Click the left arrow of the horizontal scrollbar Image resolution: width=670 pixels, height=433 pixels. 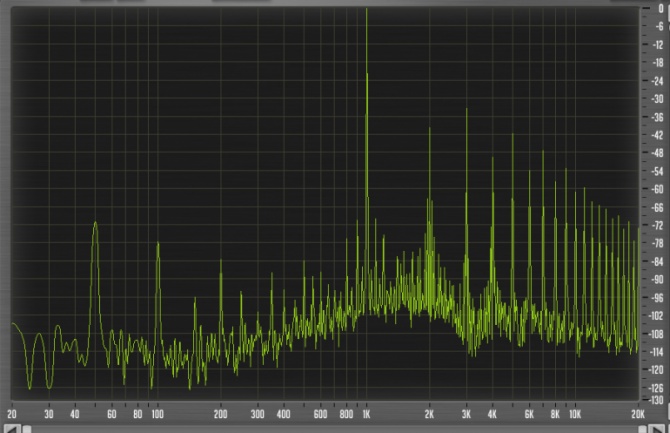click(x=12, y=428)
